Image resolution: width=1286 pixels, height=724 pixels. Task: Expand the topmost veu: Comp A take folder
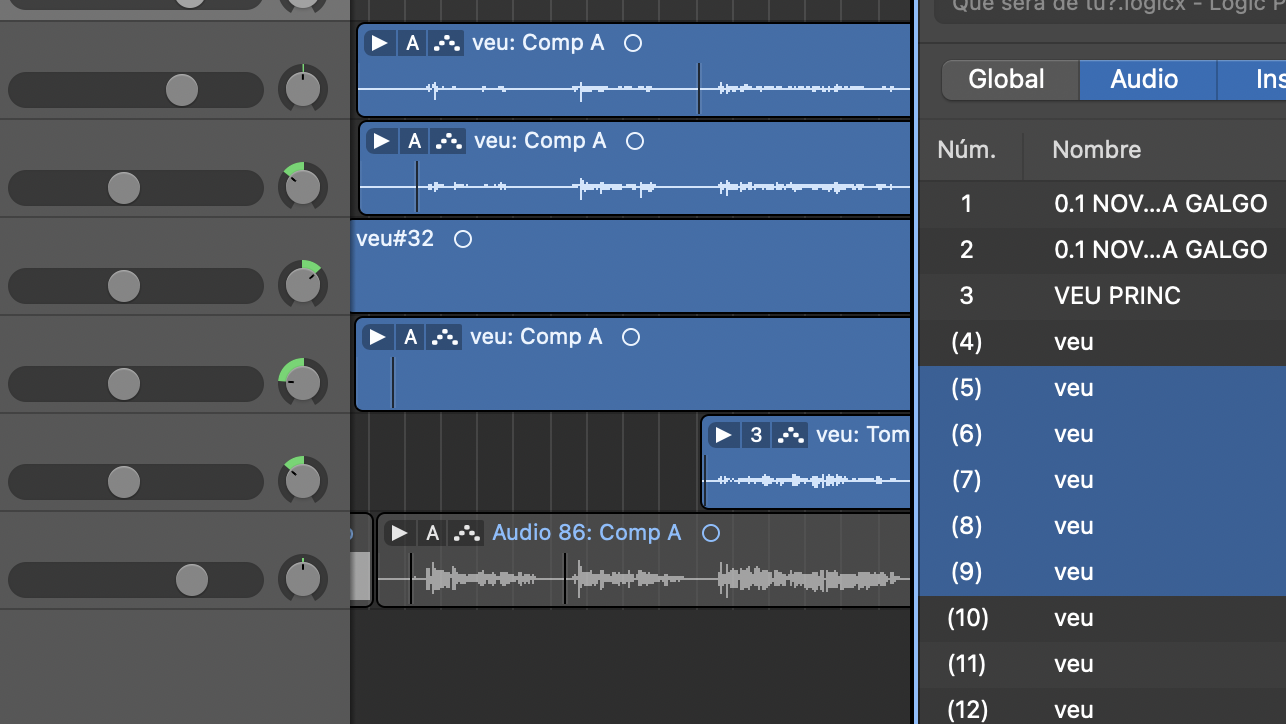coord(378,43)
